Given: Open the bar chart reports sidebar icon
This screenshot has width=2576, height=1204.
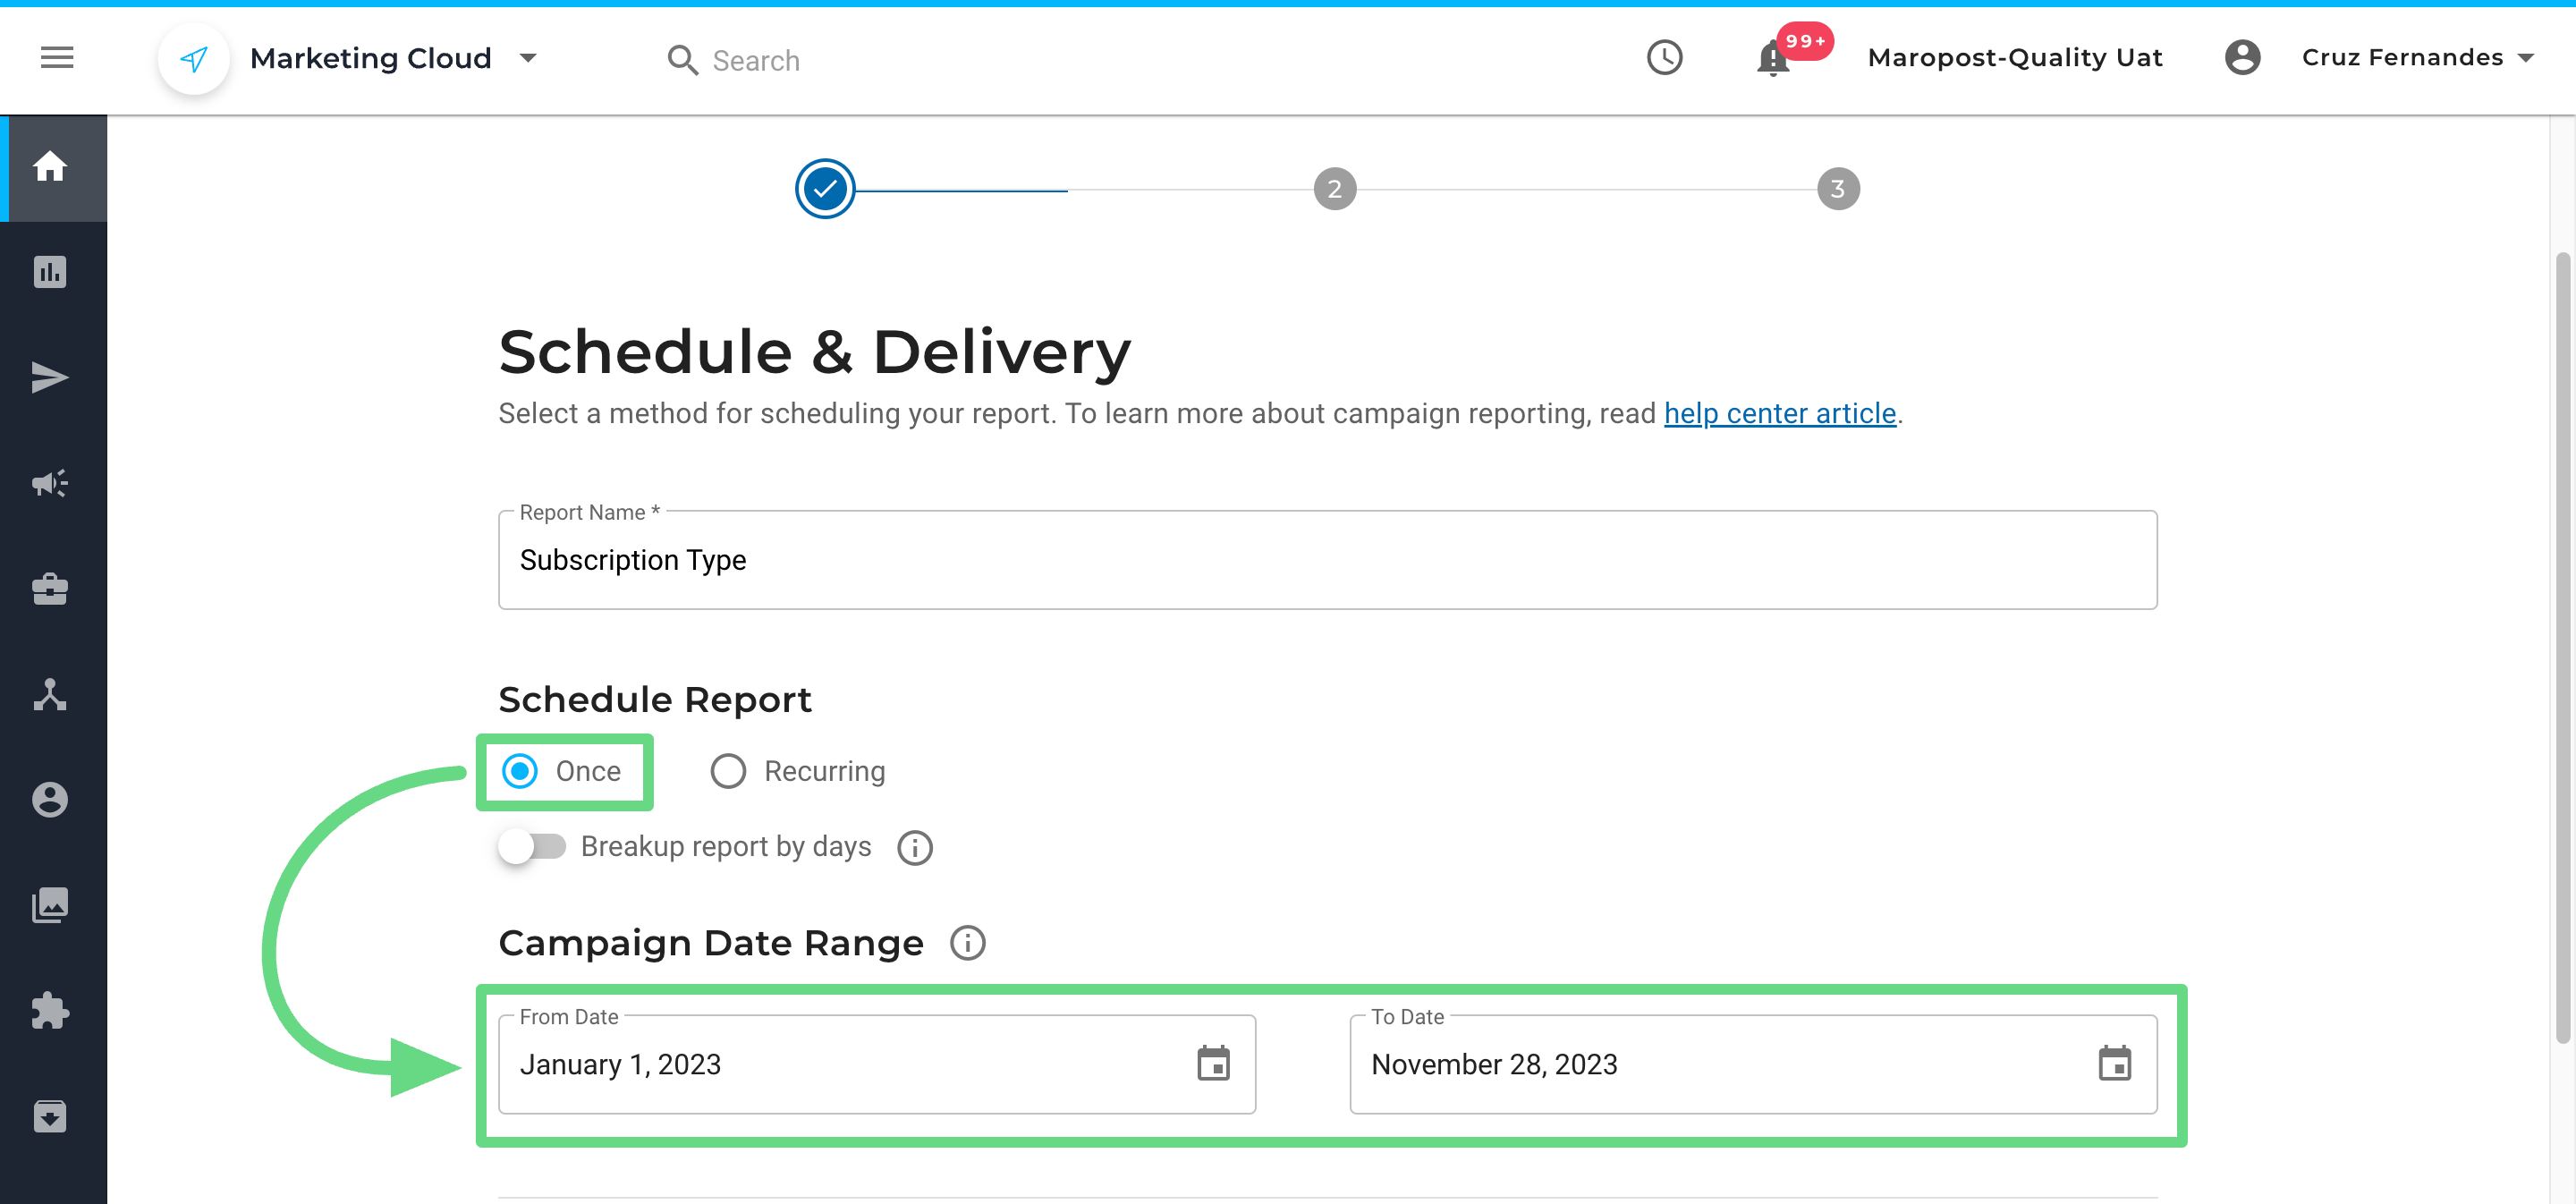Looking at the screenshot, I should point(50,272).
